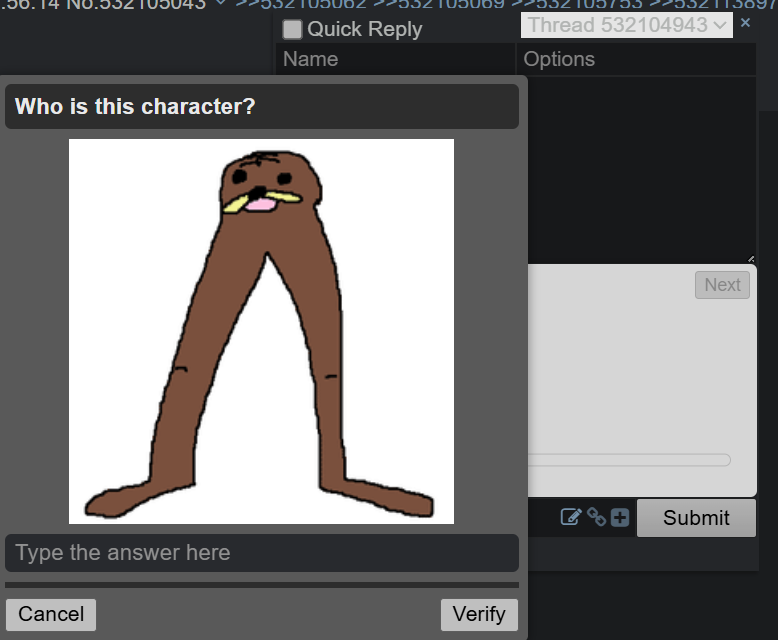778x640 pixels.
Task: Click the Next captcha button
Action: tap(722, 285)
